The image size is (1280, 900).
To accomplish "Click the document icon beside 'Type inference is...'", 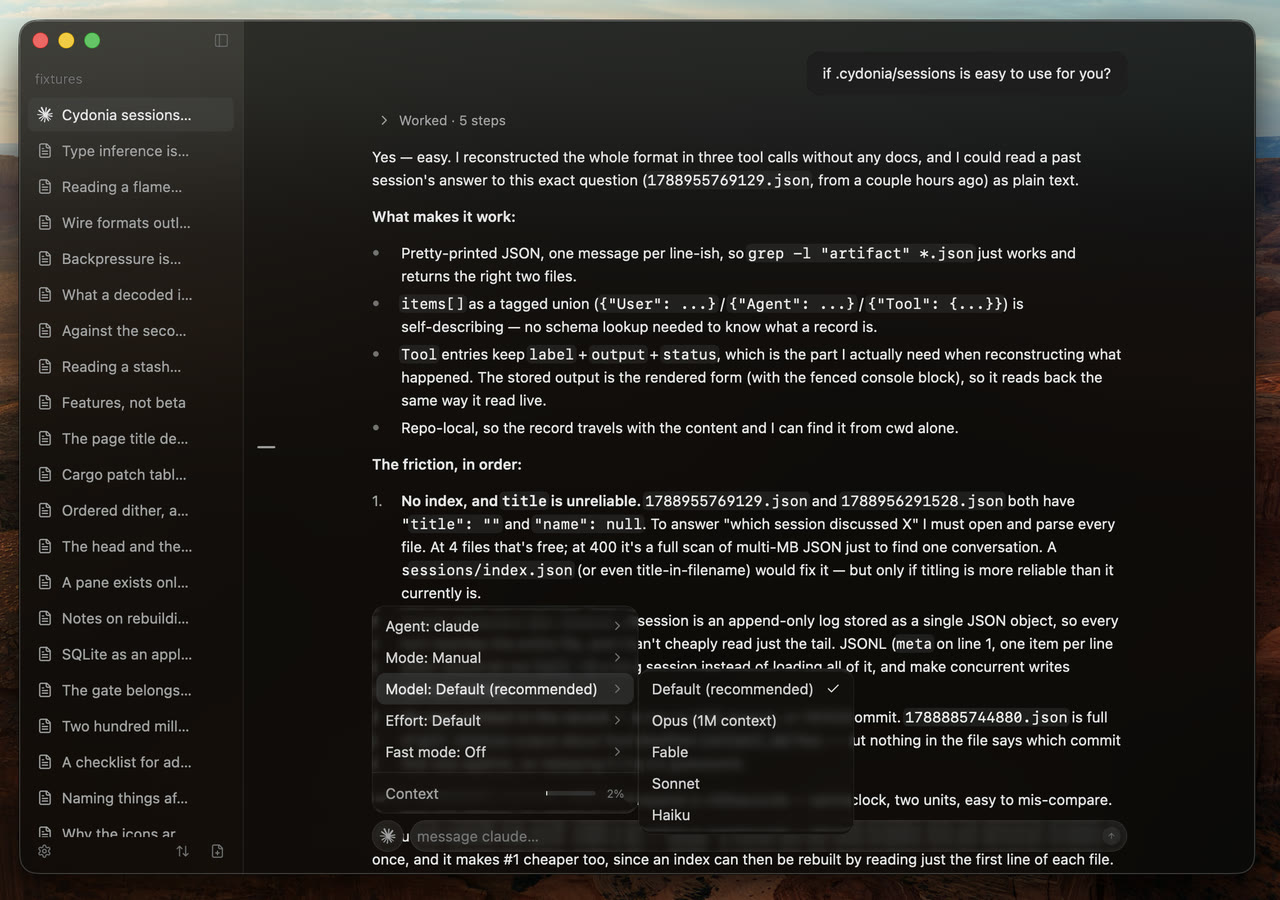I will [x=45, y=151].
